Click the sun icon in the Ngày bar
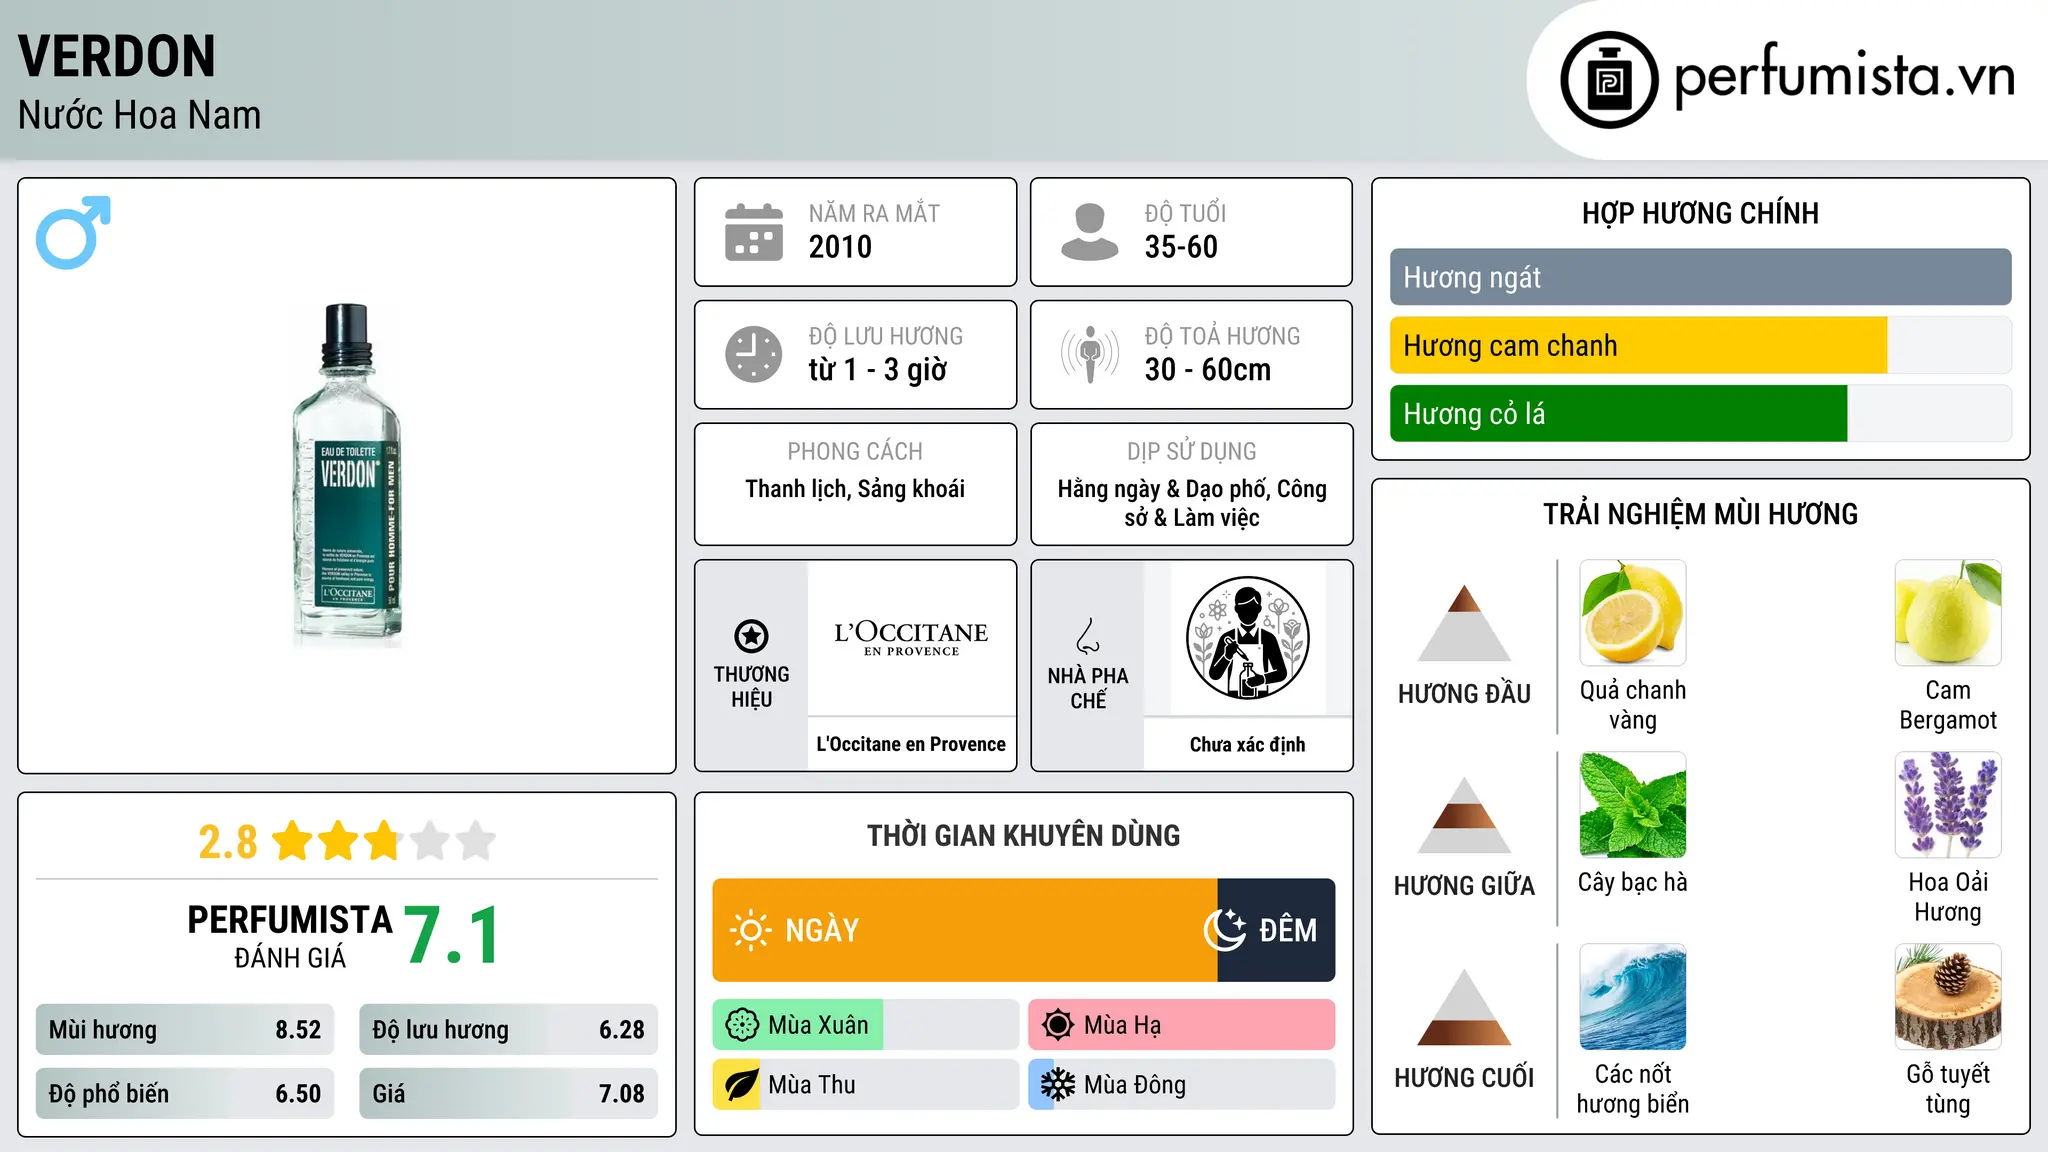 (x=750, y=930)
